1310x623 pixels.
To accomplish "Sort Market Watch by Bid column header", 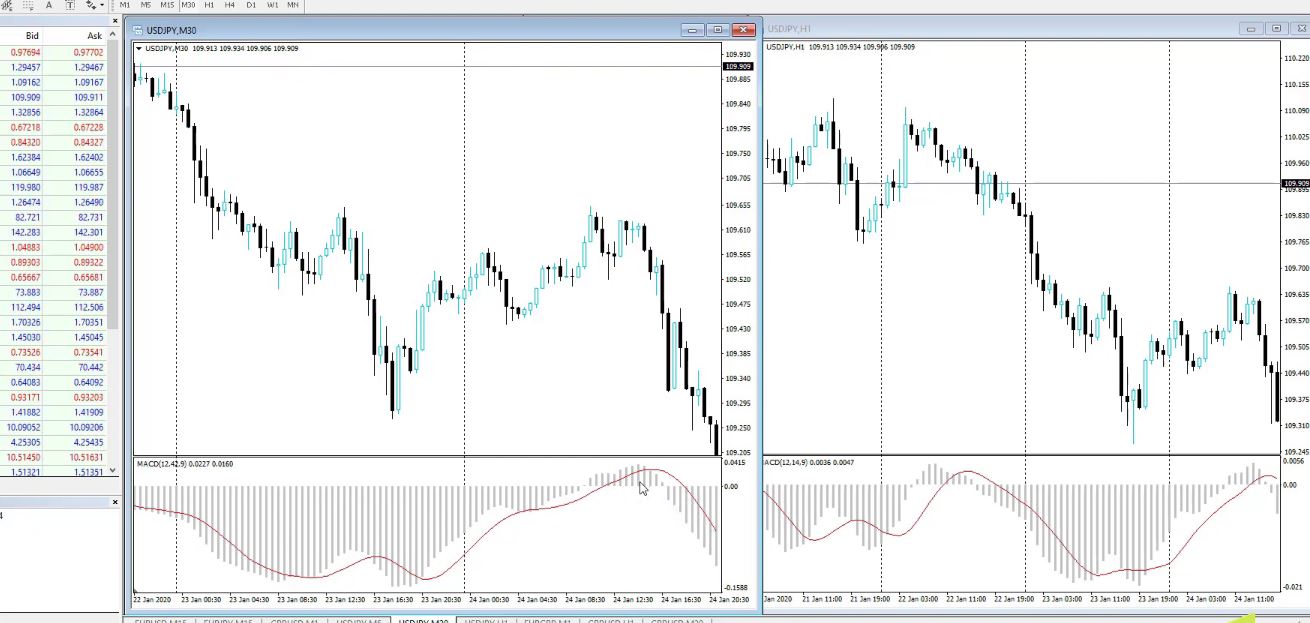I will pos(32,36).
